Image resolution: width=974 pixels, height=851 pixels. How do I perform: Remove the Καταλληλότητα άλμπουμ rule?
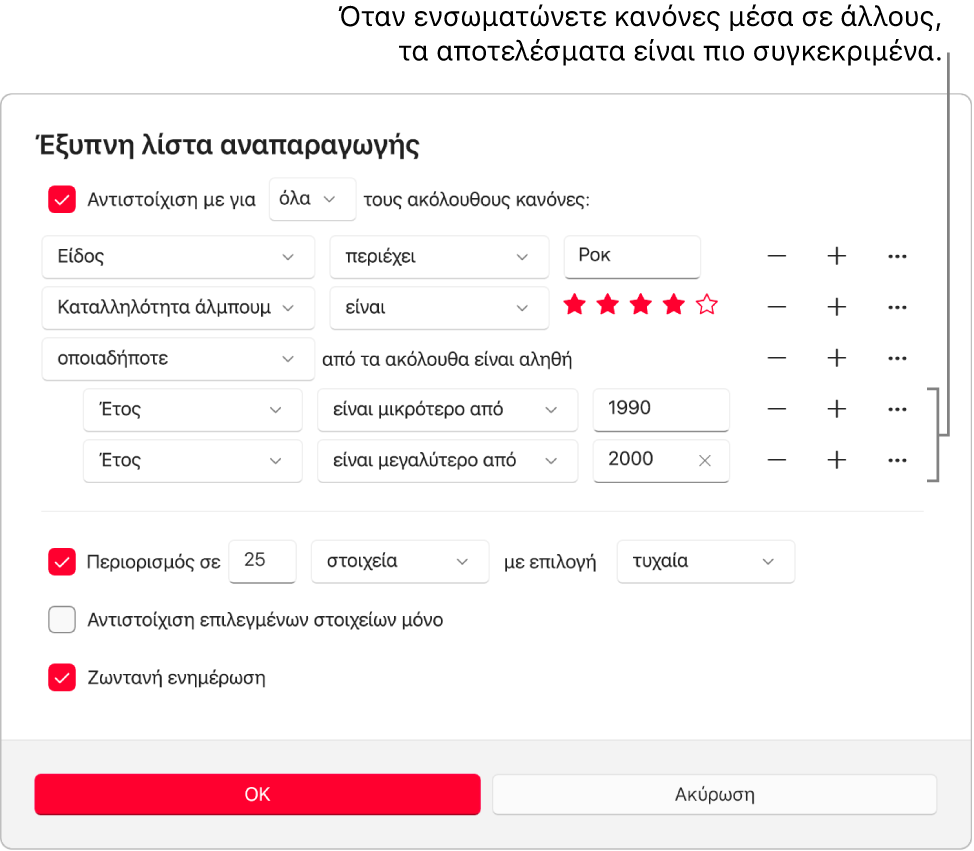(776, 307)
